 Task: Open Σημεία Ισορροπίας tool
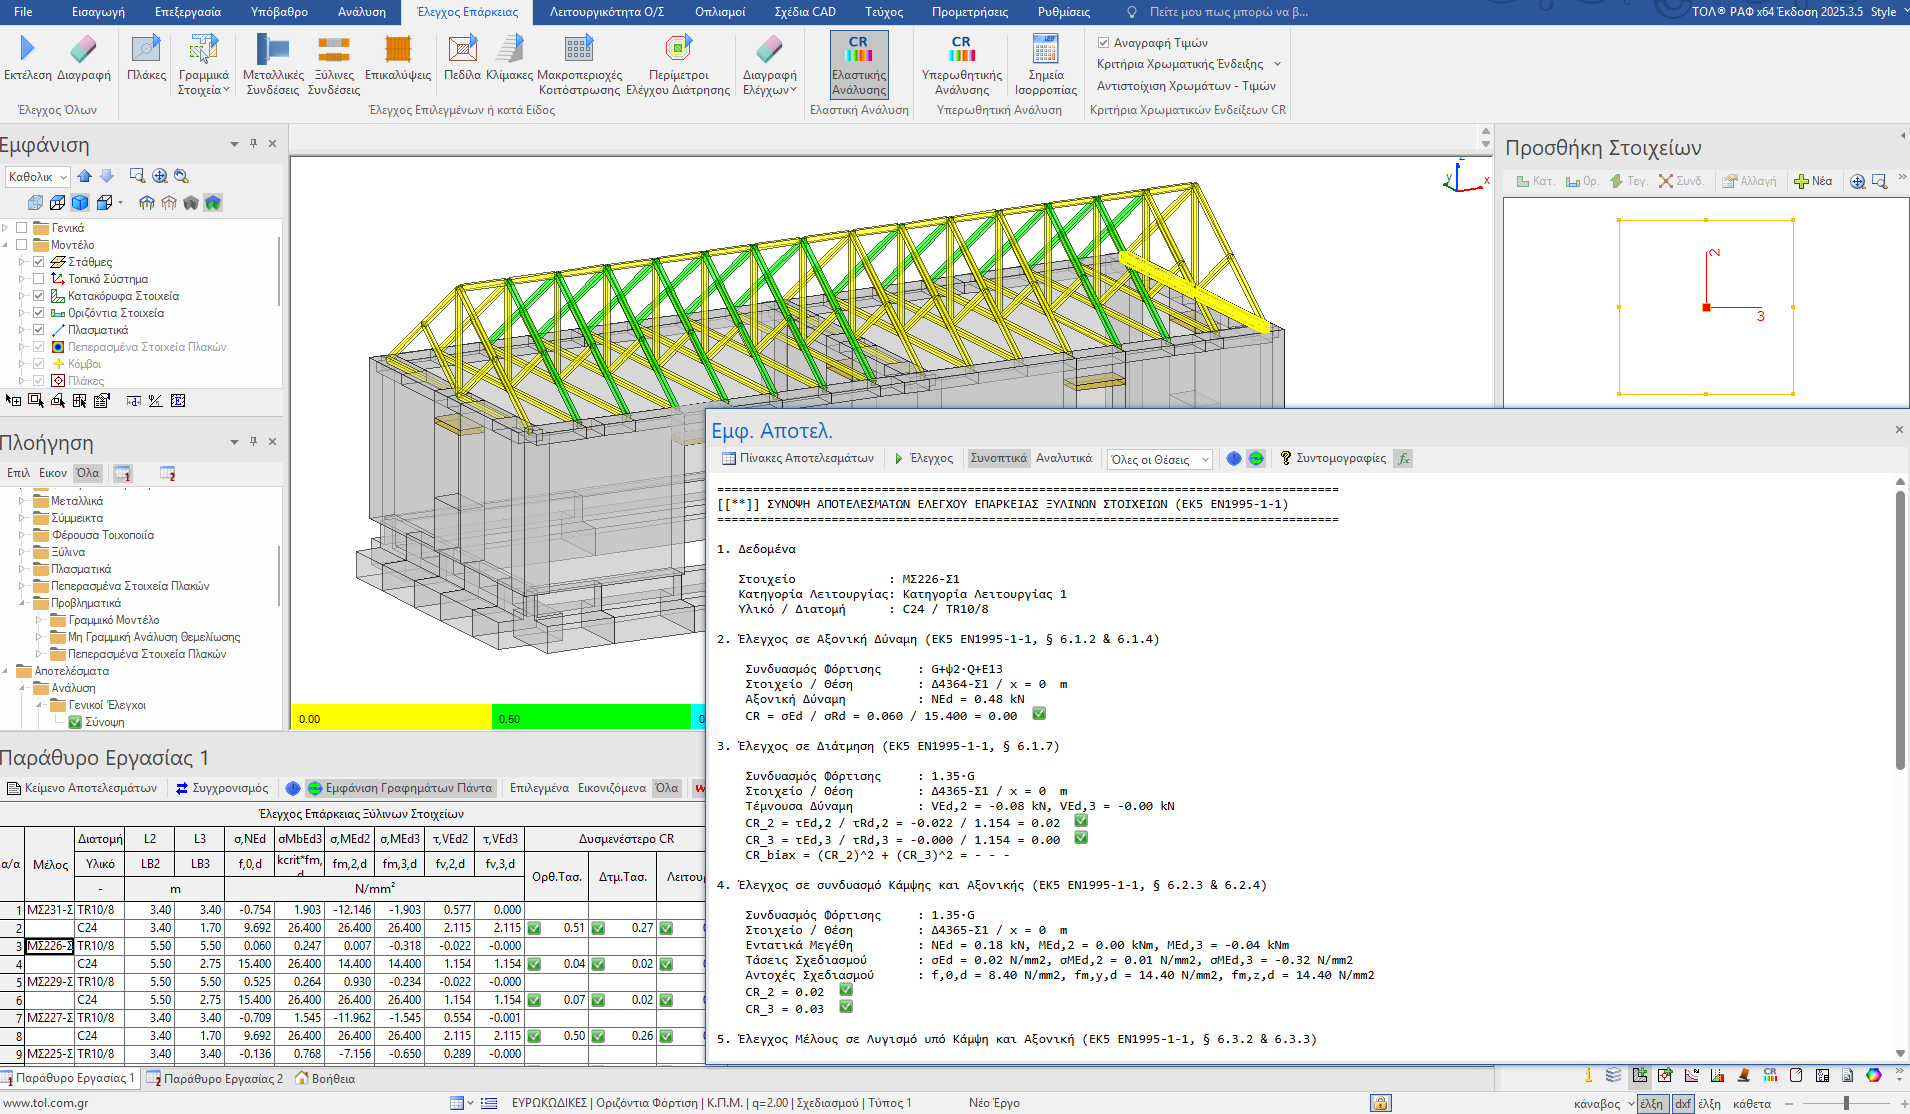coord(1045,50)
